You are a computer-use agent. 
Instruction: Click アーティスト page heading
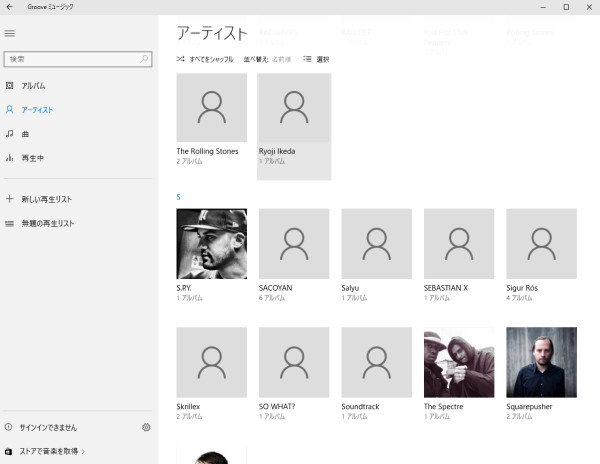click(212, 33)
